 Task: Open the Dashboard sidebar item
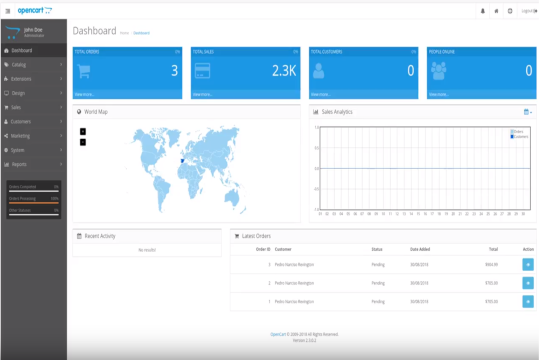[34, 50]
